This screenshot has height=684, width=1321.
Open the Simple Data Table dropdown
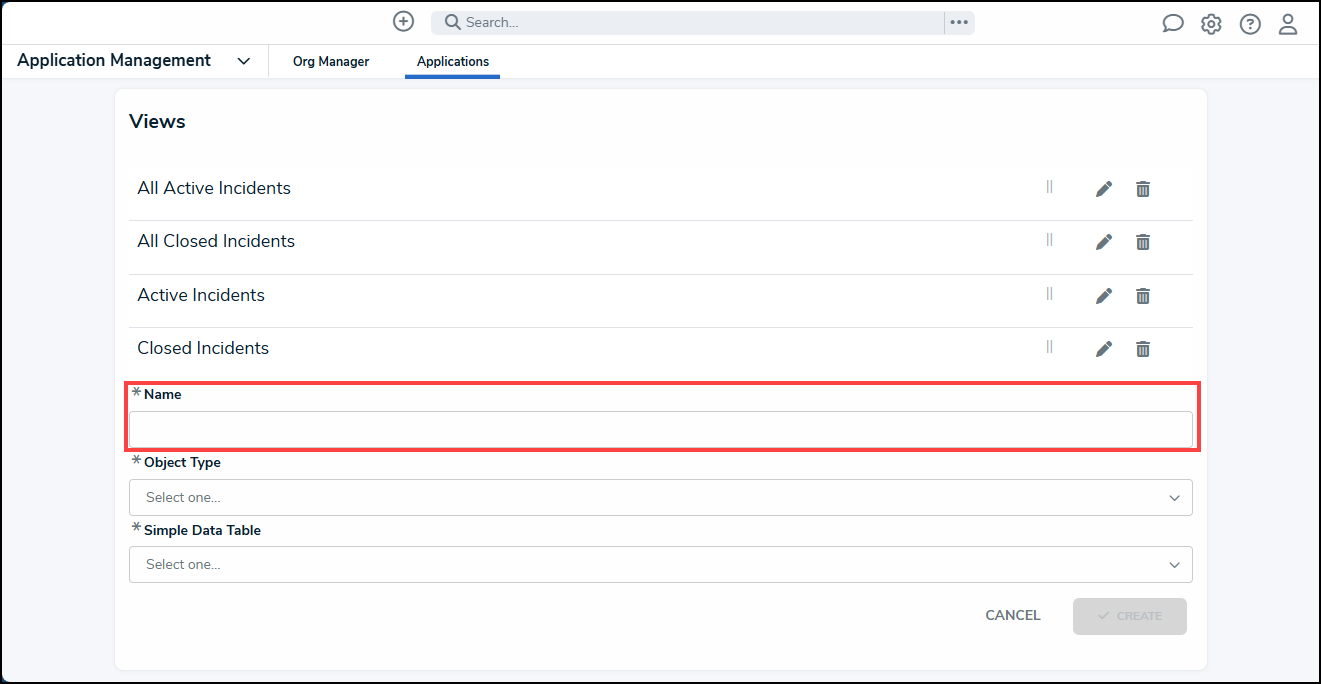pos(660,564)
